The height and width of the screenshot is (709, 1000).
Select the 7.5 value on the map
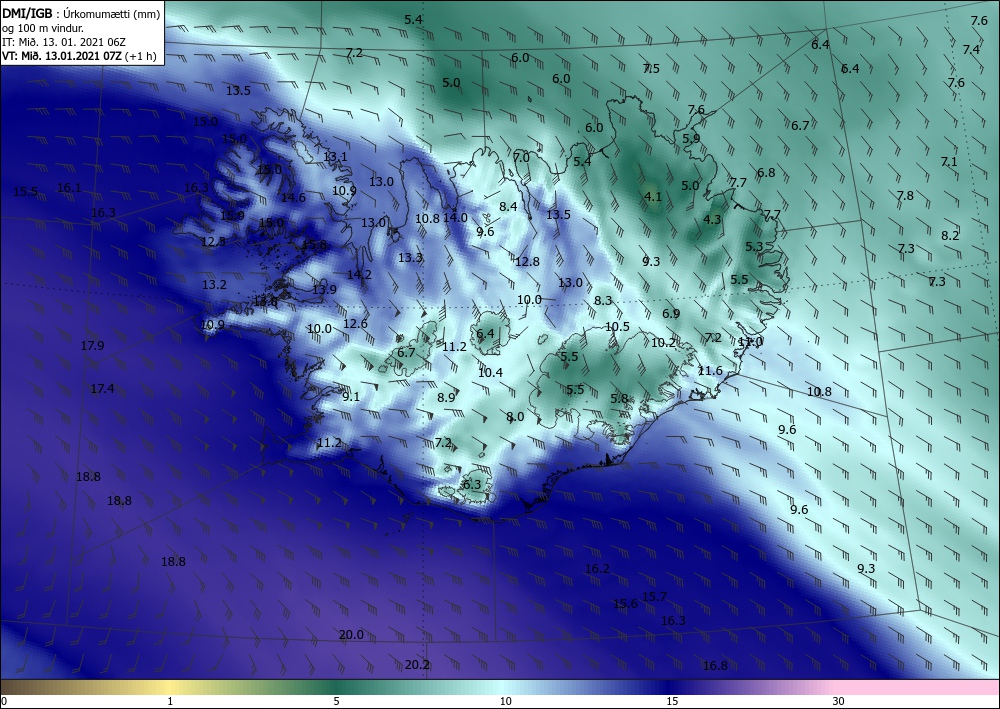pyautogui.click(x=651, y=69)
